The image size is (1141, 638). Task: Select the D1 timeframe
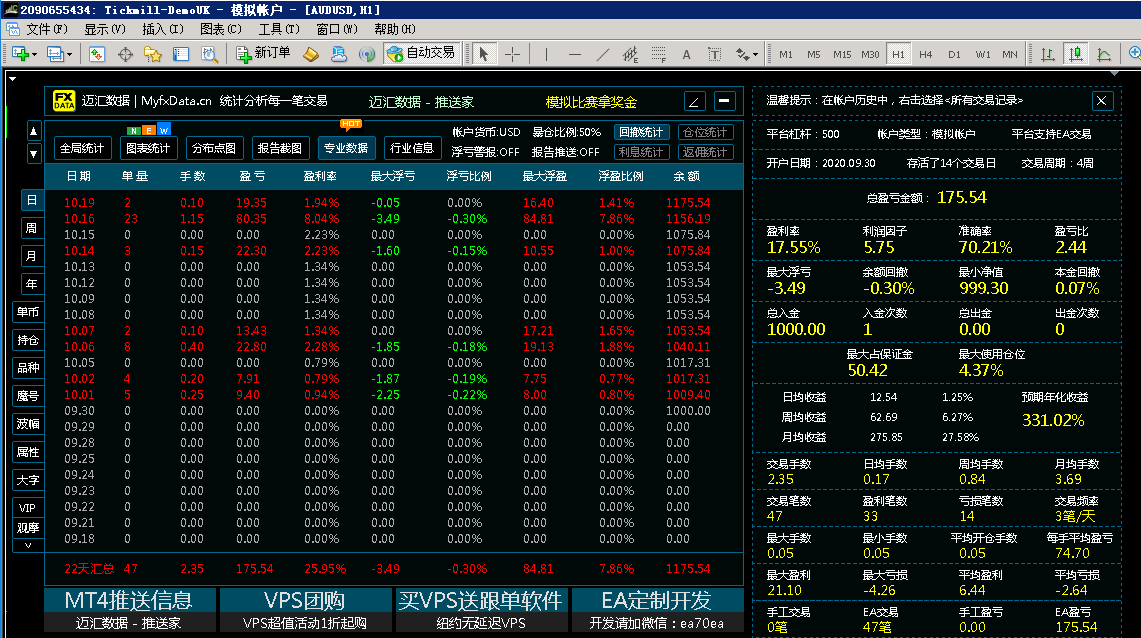(x=954, y=55)
